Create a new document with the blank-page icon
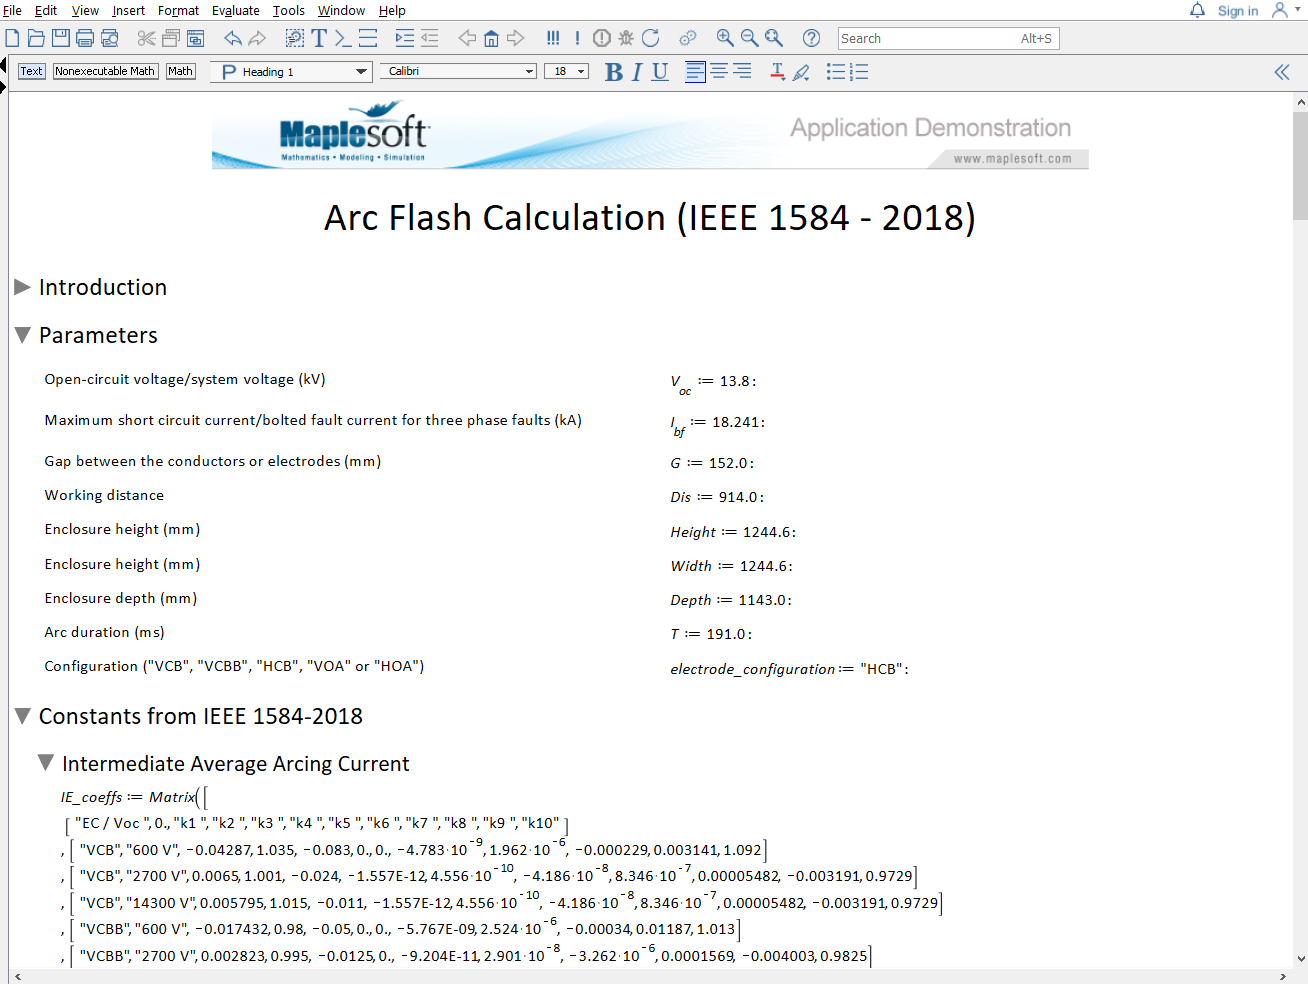Image resolution: width=1308 pixels, height=984 pixels. [x=12, y=38]
